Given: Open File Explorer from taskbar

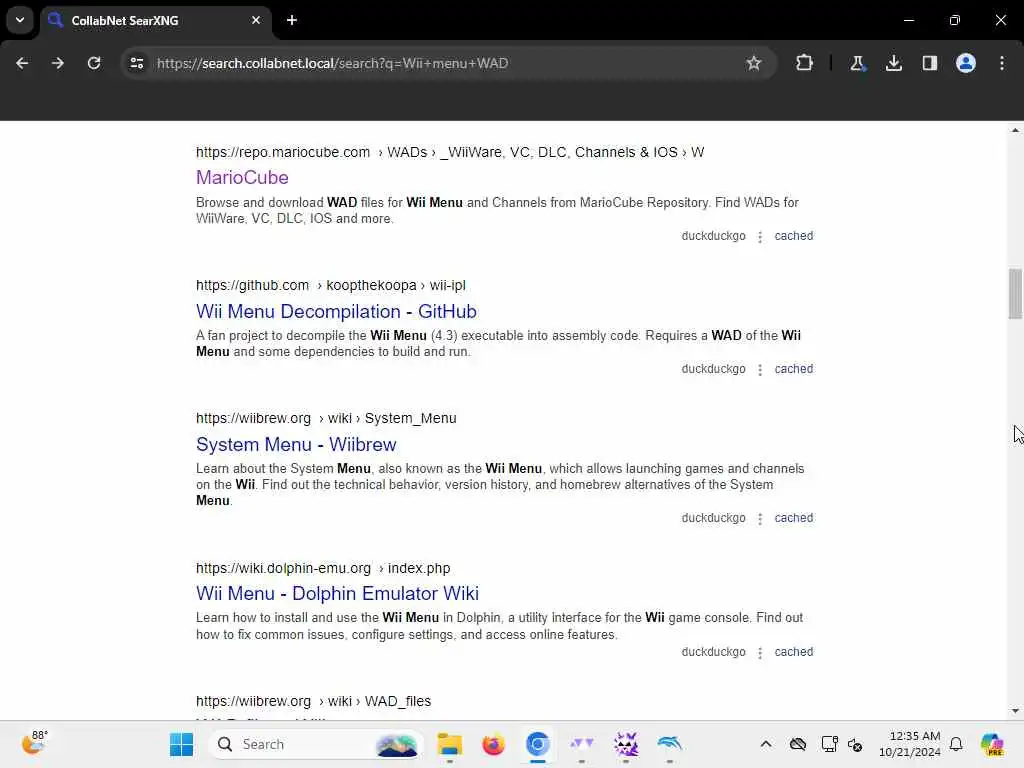Looking at the screenshot, I should pyautogui.click(x=449, y=744).
